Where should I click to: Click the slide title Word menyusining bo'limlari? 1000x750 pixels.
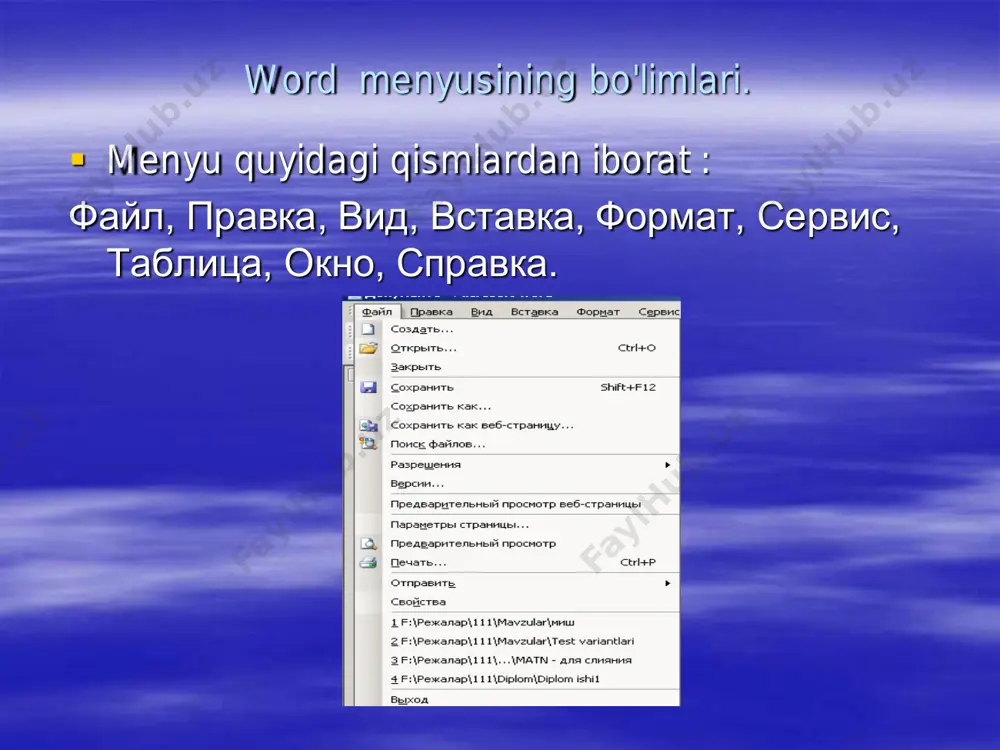pos(498,82)
